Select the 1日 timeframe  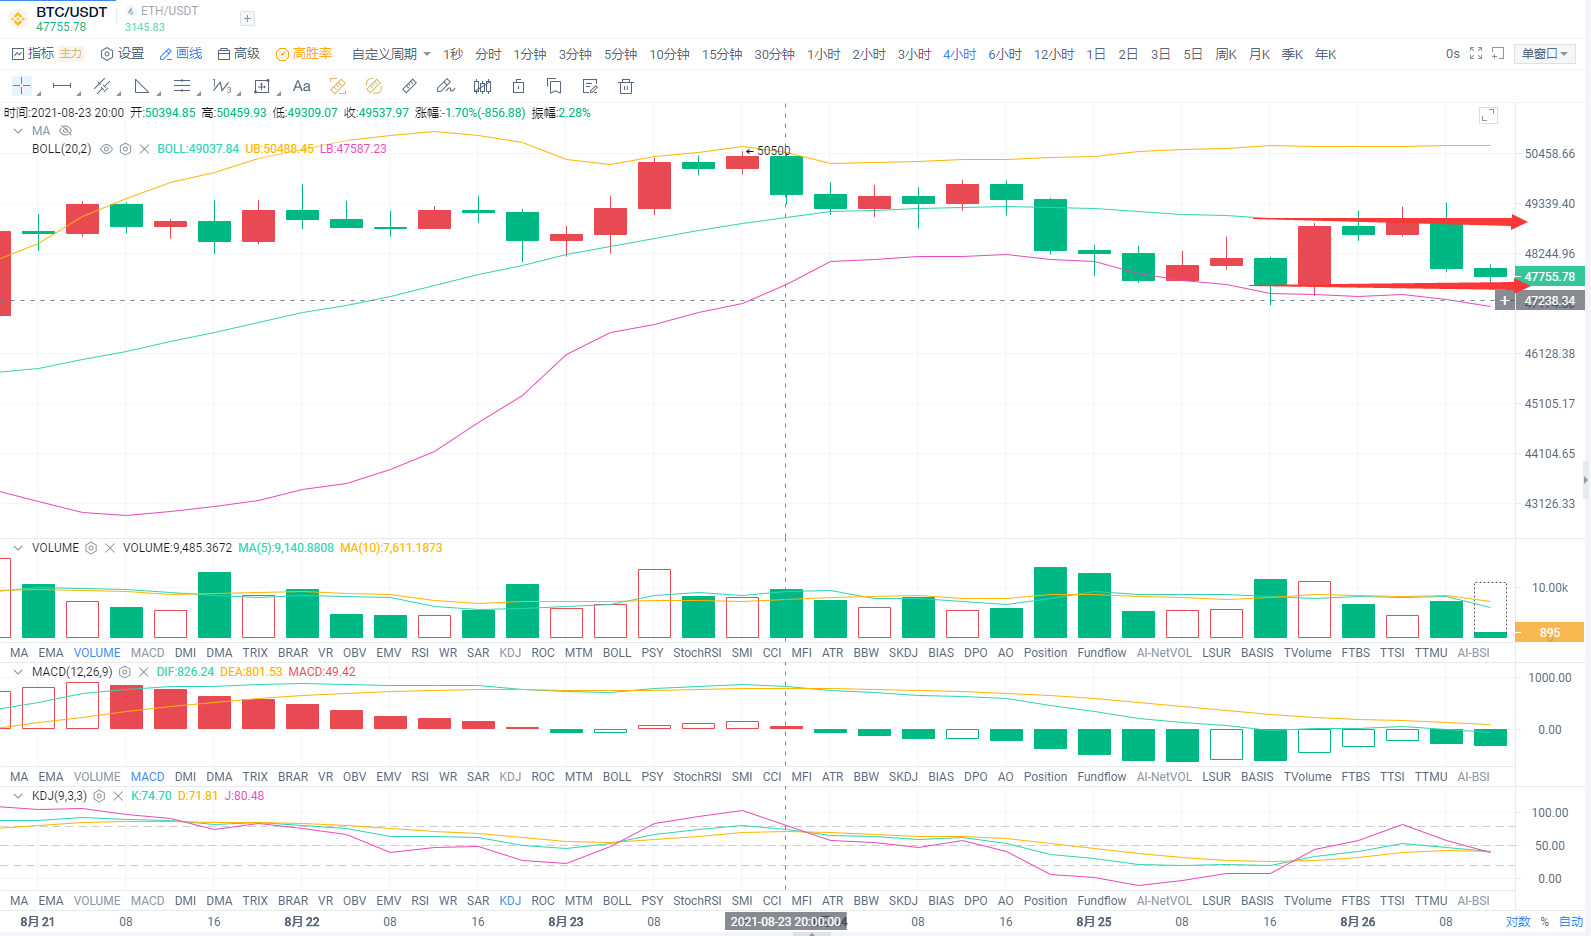point(1096,54)
